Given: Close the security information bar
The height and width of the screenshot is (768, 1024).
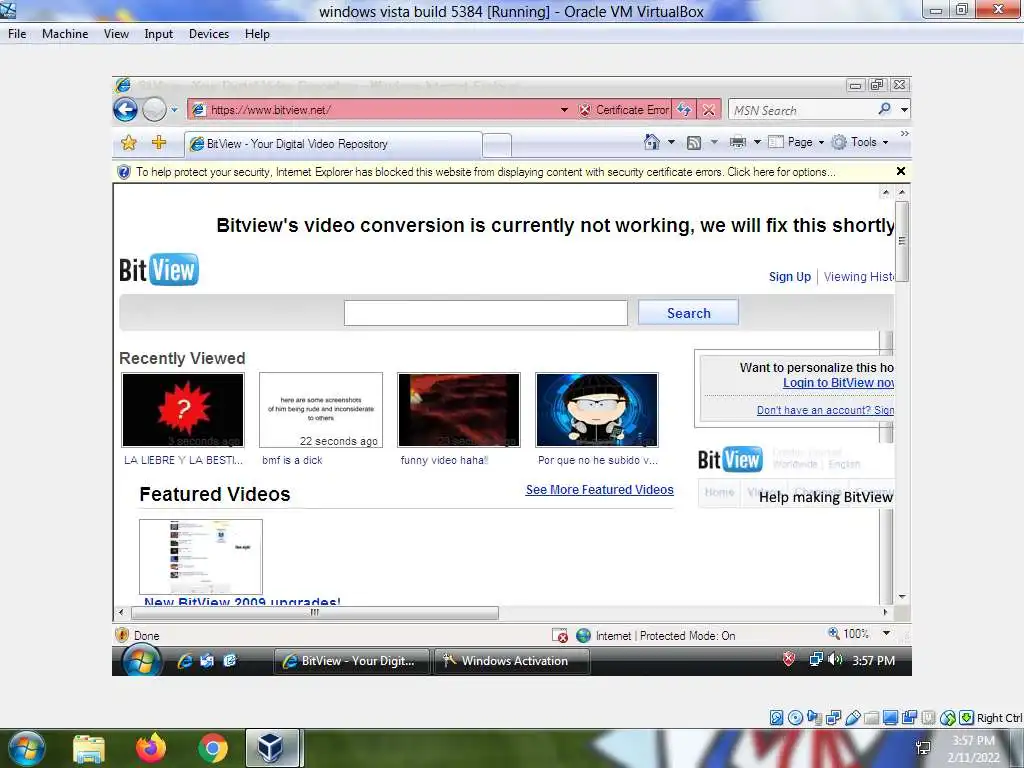Looking at the screenshot, I should click(901, 171).
